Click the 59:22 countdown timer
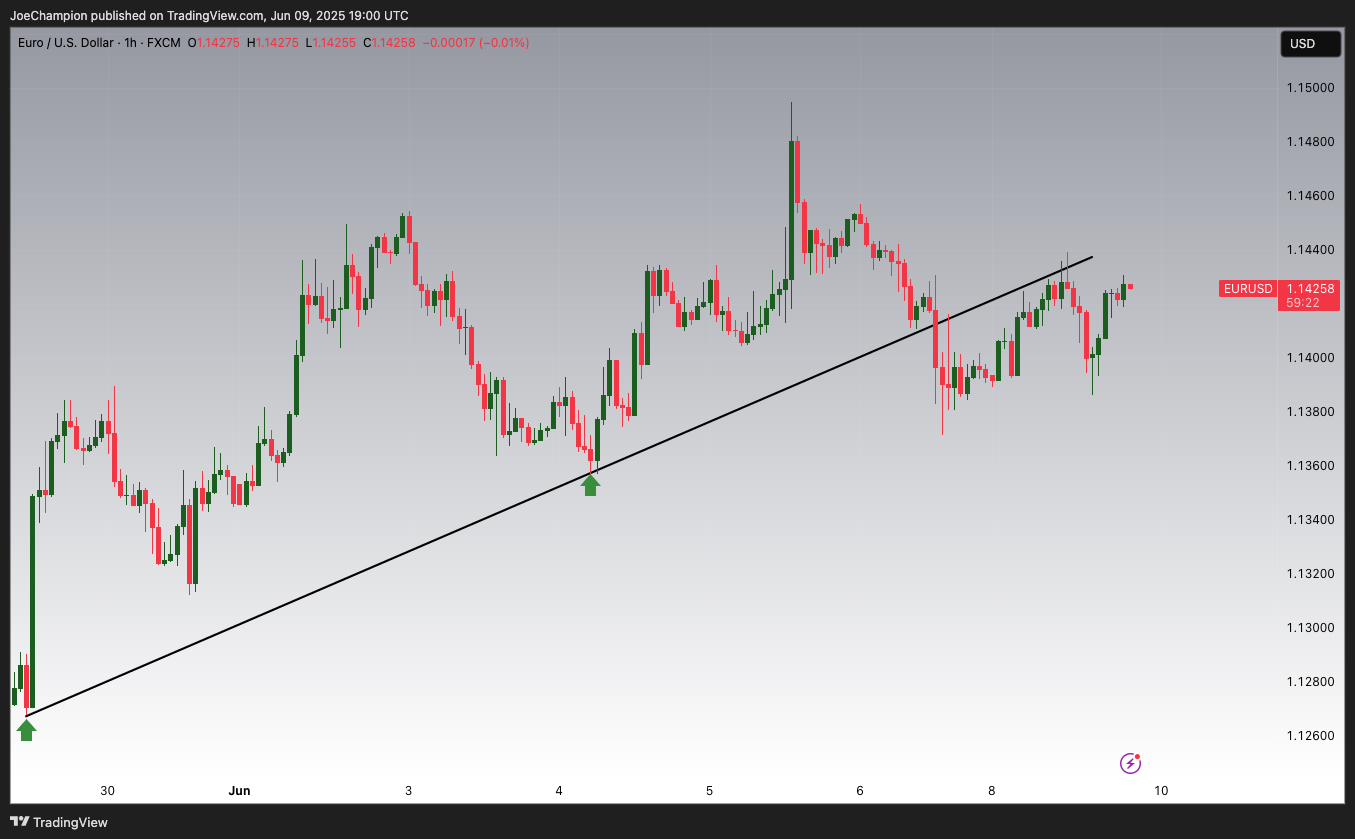The height and width of the screenshot is (839, 1355). pos(1303,303)
